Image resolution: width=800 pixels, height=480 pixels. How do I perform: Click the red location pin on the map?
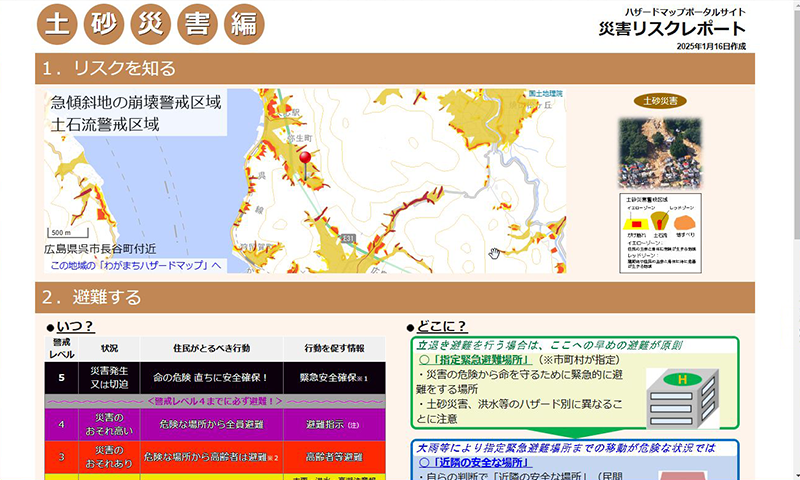click(305, 161)
